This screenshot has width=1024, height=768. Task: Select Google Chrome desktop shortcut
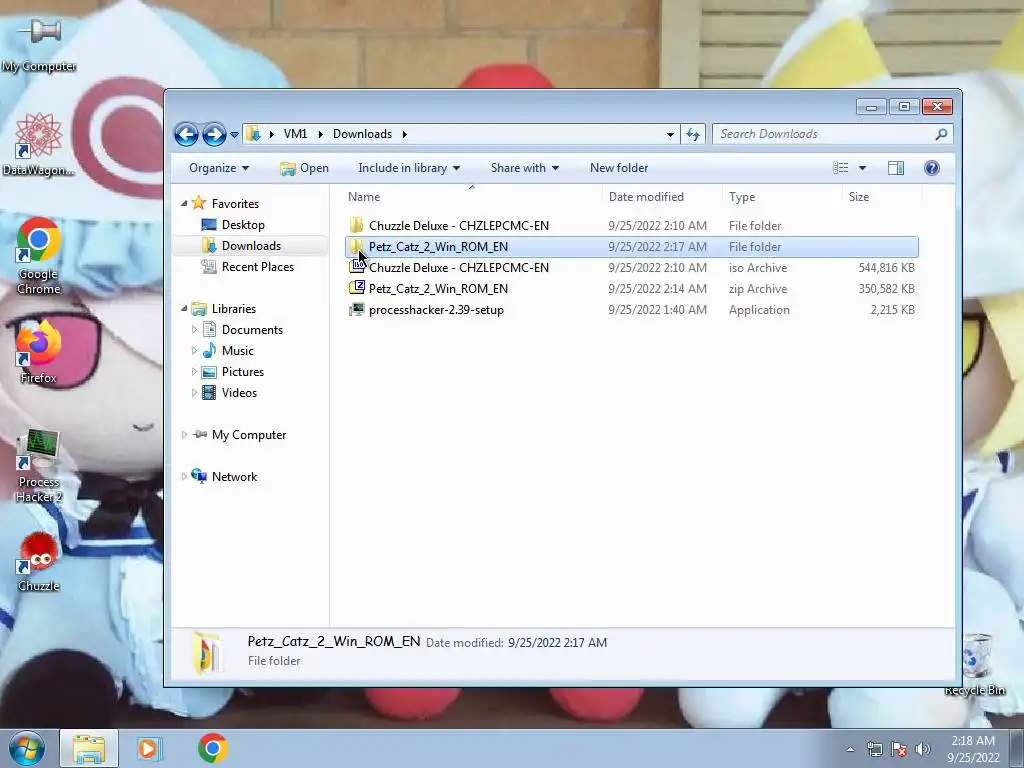[x=39, y=256]
